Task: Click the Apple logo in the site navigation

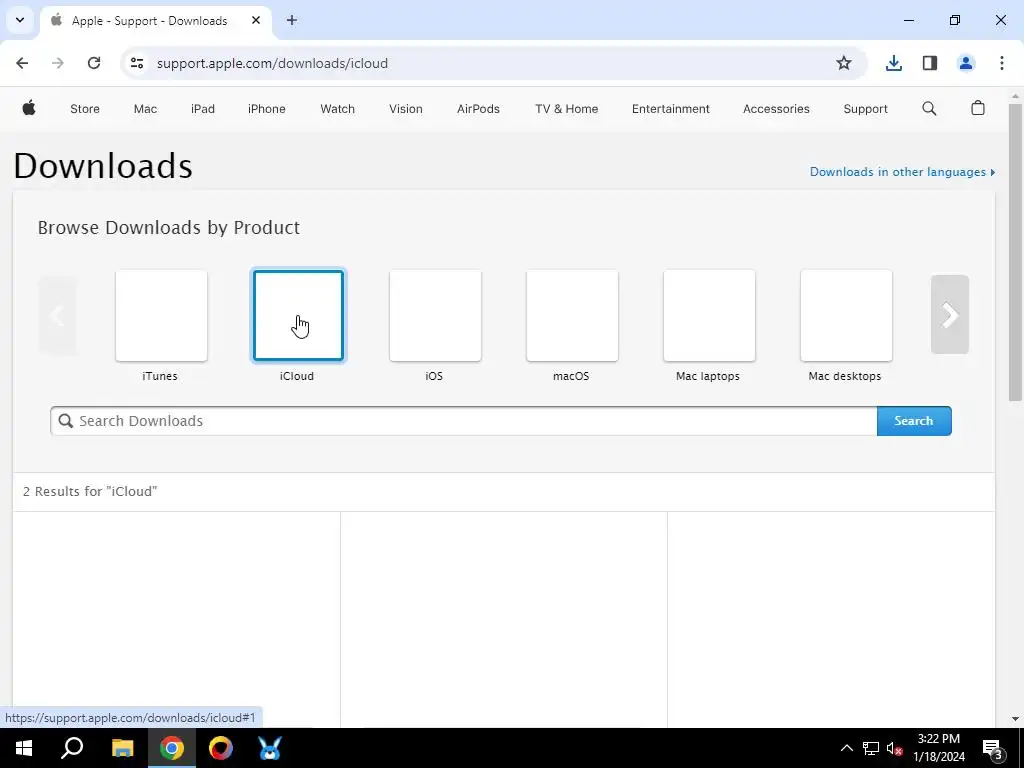Action: point(29,108)
